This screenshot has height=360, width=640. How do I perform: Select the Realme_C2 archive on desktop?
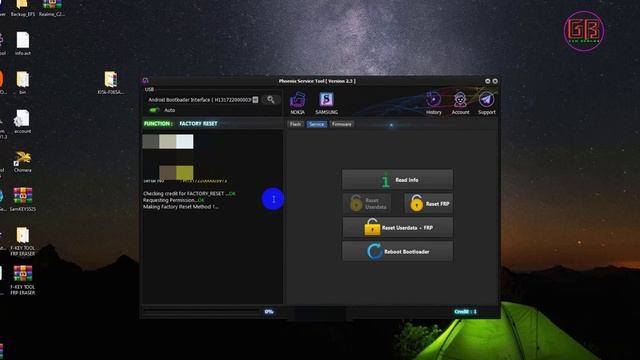pos(52,8)
